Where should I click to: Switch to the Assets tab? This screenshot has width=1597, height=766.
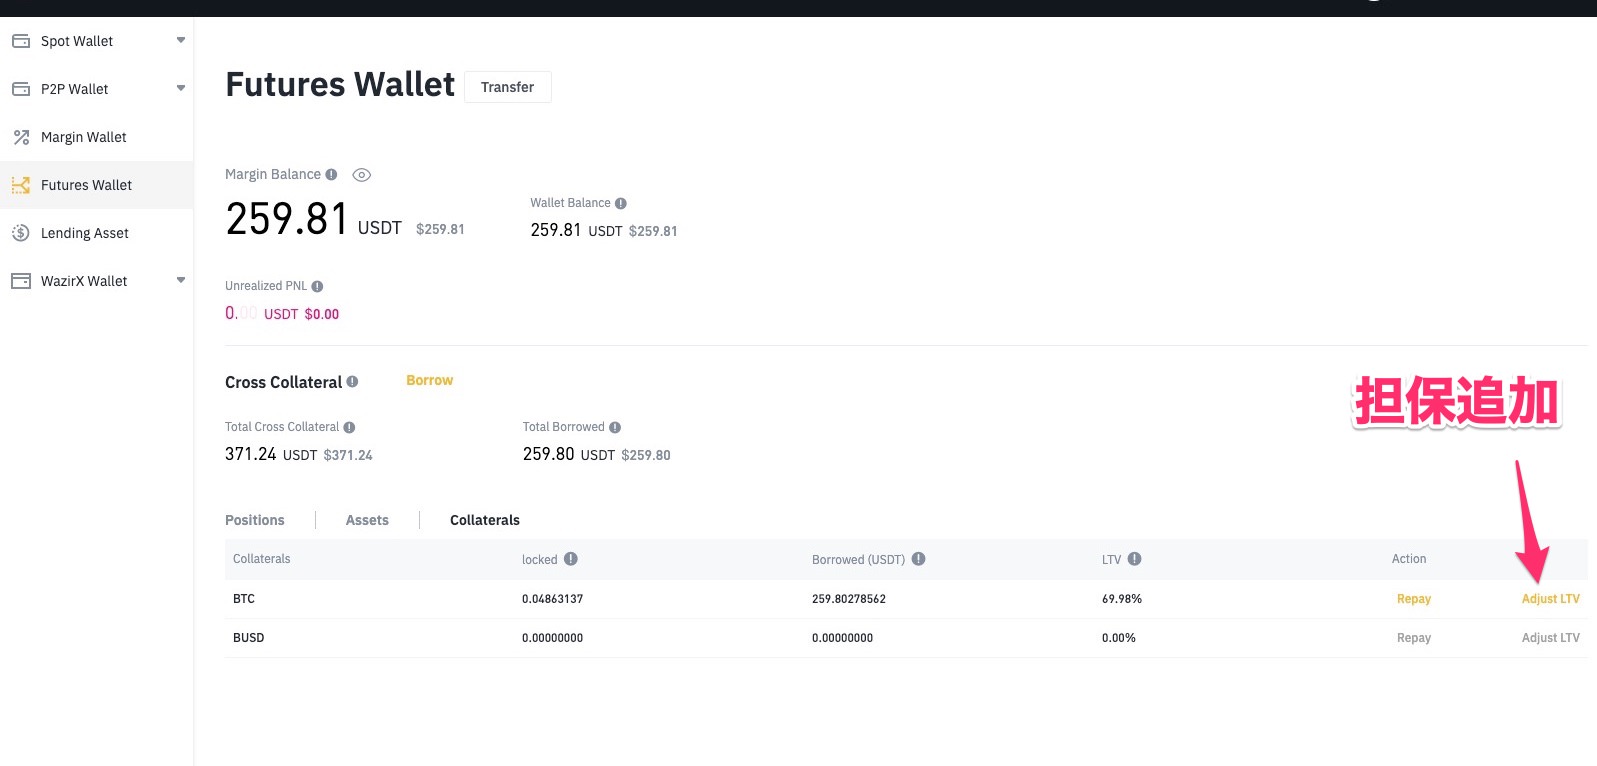[367, 520]
